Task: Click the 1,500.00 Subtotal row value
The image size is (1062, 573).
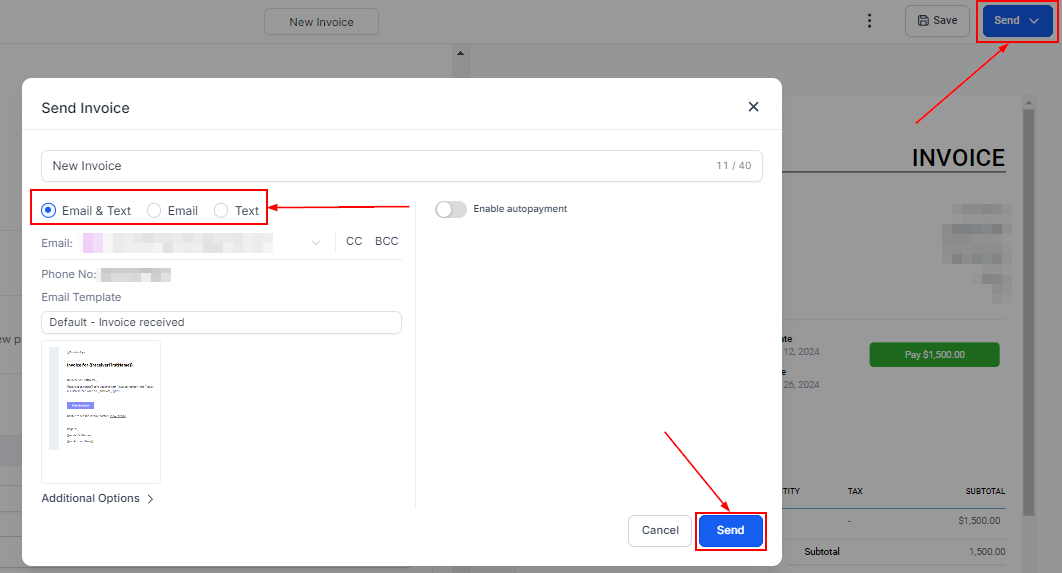Action: tap(987, 551)
